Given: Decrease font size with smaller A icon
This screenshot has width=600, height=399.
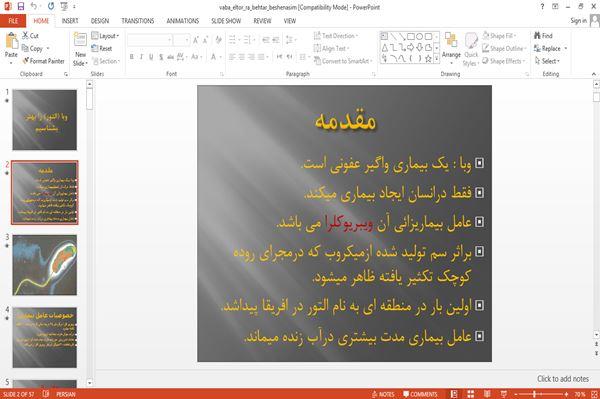Looking at the screenshot, I should point(206,40).
